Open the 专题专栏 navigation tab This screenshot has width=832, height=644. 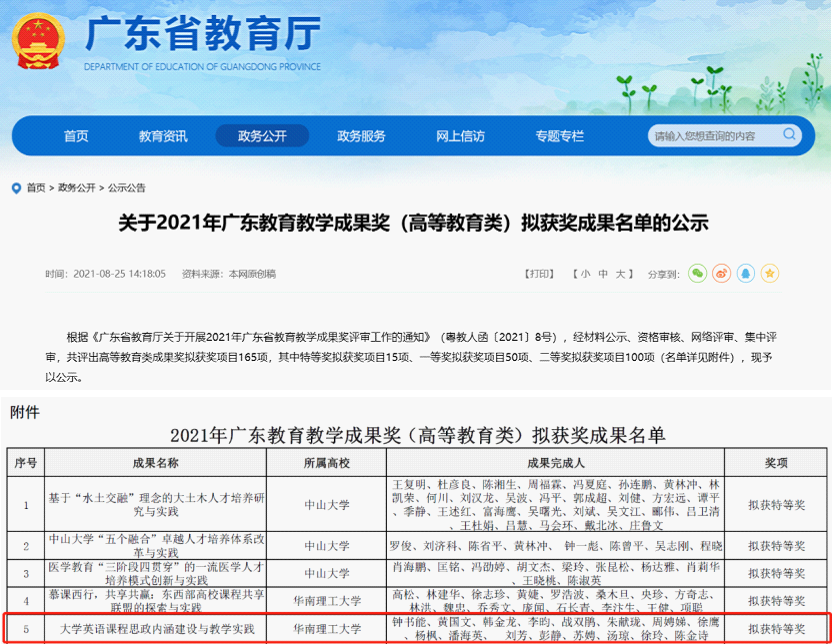pyautogui.click(x=559, y=136)
